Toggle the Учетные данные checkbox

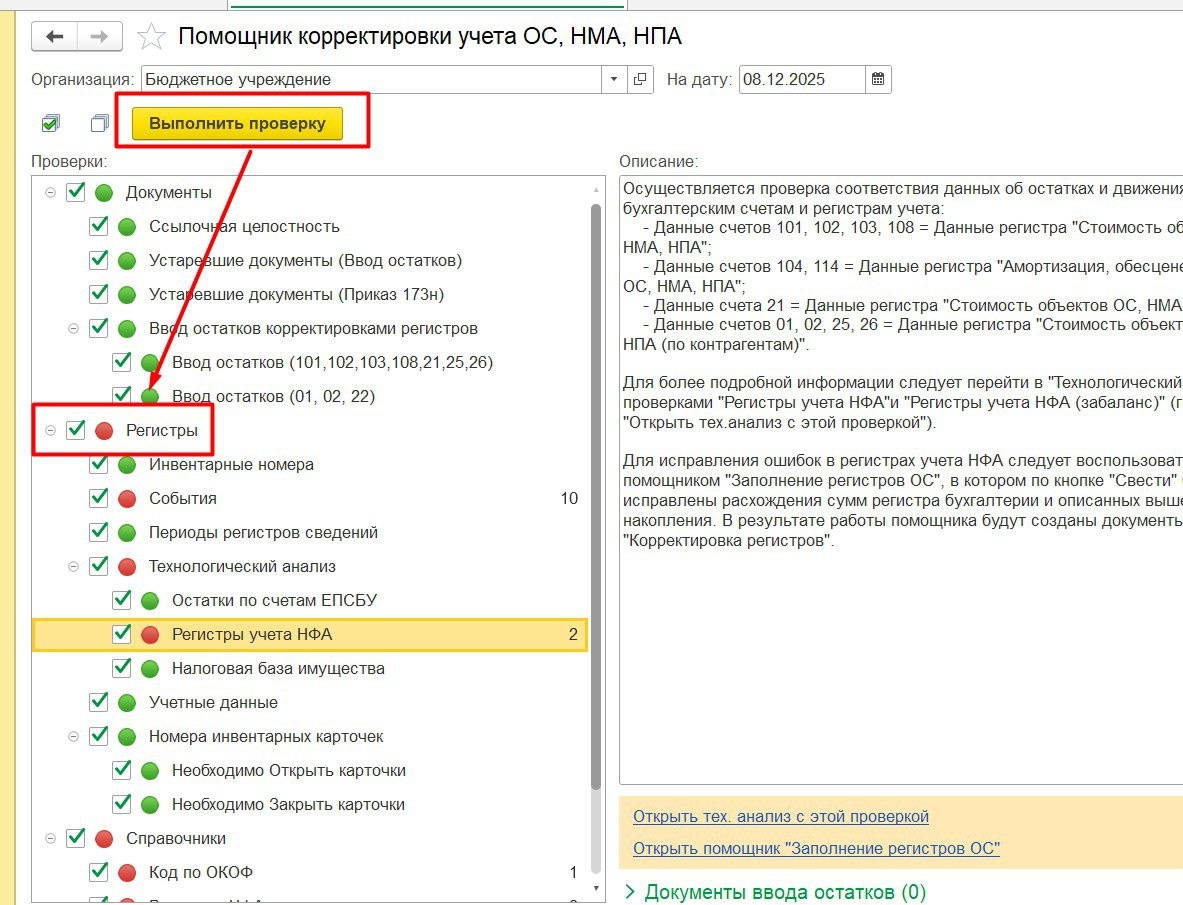(x=99, y=701)
